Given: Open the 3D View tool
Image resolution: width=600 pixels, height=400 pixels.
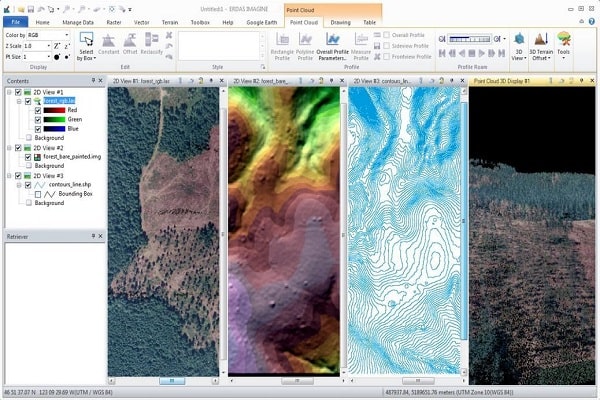Looking at the screenshot, I should [x=518, y=43].
